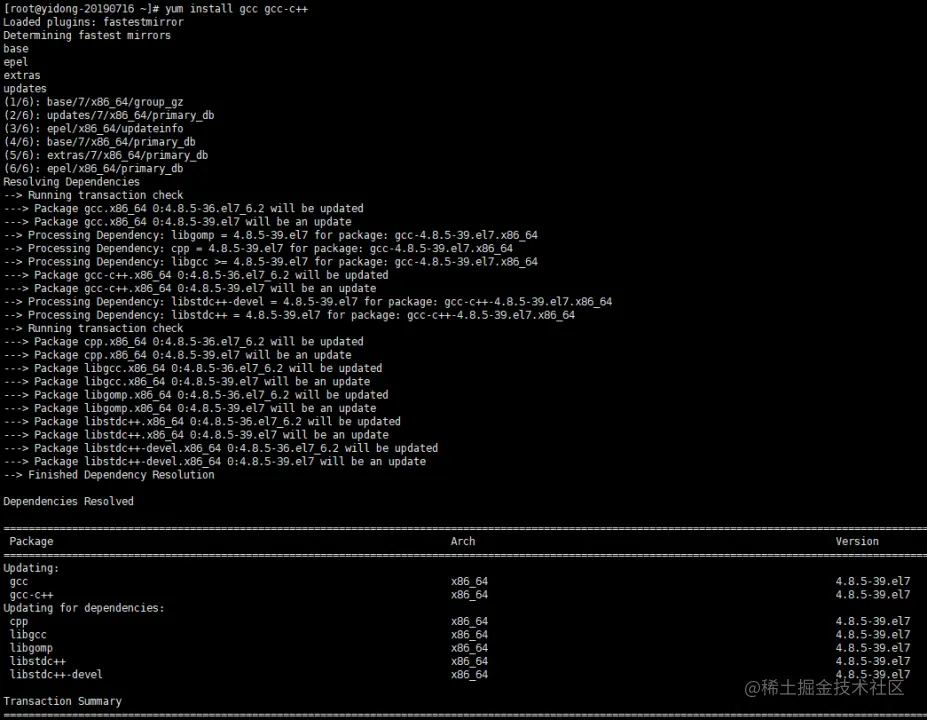The image size is (927, 720).
Task: Select 'Package gcc.x86_64 0:4.8.5-36.el7_6.2 will be updated'
Action: click(x=199, y=209)
